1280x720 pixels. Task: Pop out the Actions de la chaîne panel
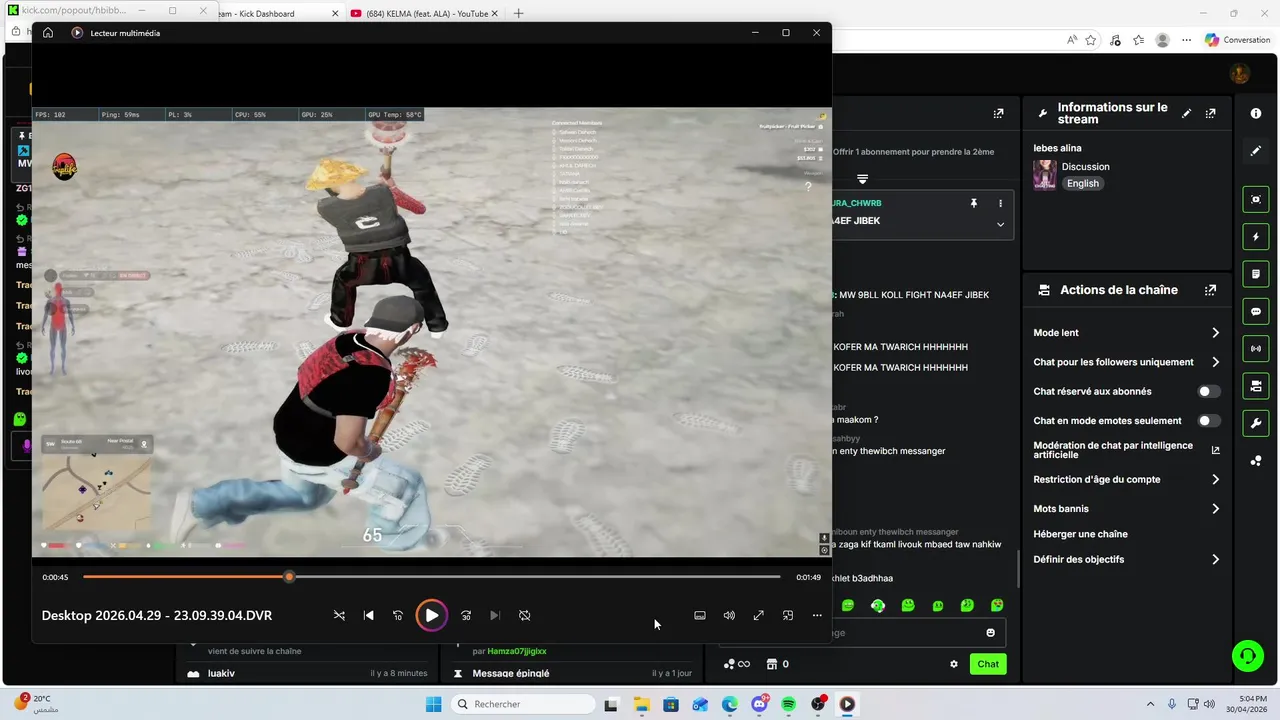click(1211, 290)
